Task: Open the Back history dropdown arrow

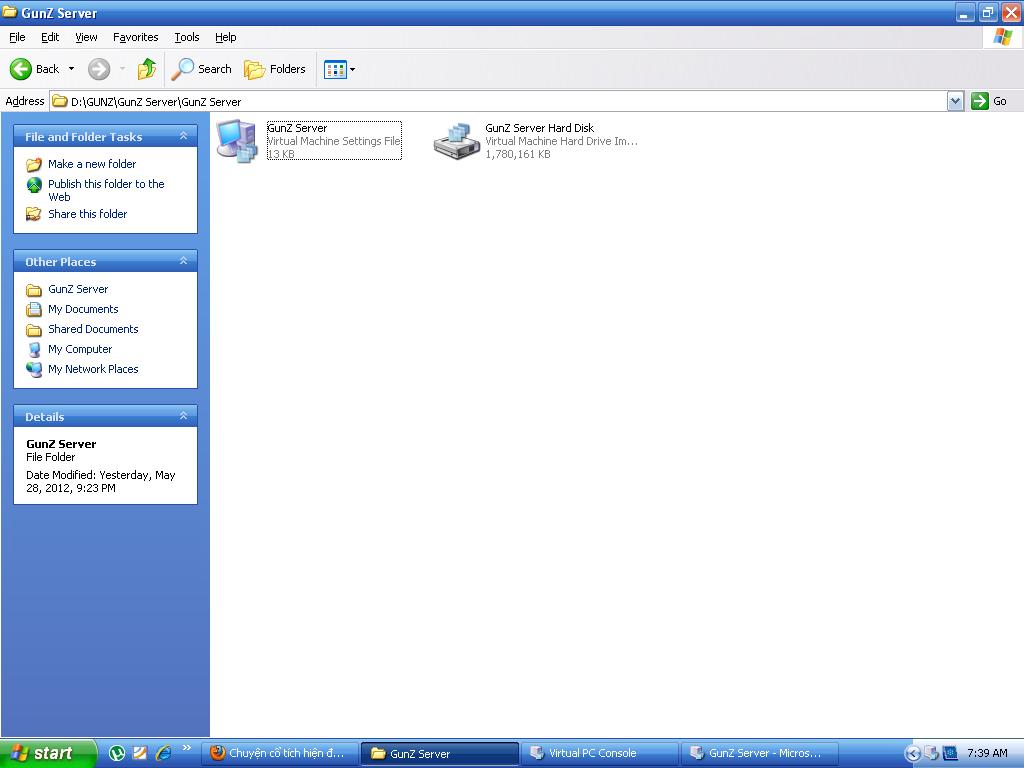Action: pos(71,69)
